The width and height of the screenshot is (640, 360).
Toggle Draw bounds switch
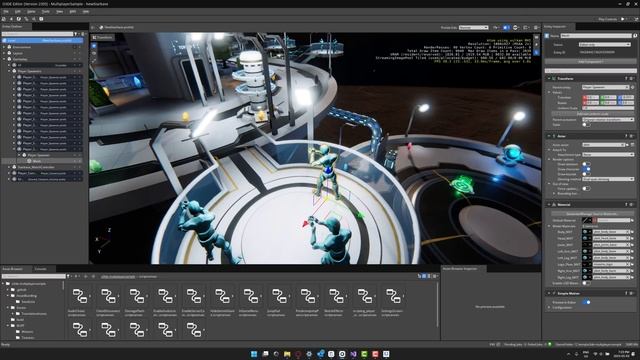coord(586,174)
